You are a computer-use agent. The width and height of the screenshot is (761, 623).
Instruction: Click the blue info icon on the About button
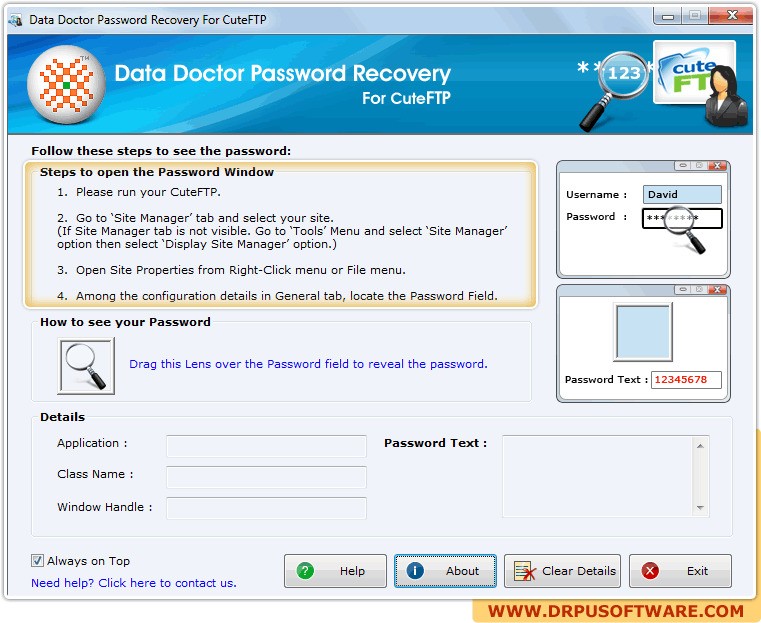pyautogui.click(x=415, y=571)
